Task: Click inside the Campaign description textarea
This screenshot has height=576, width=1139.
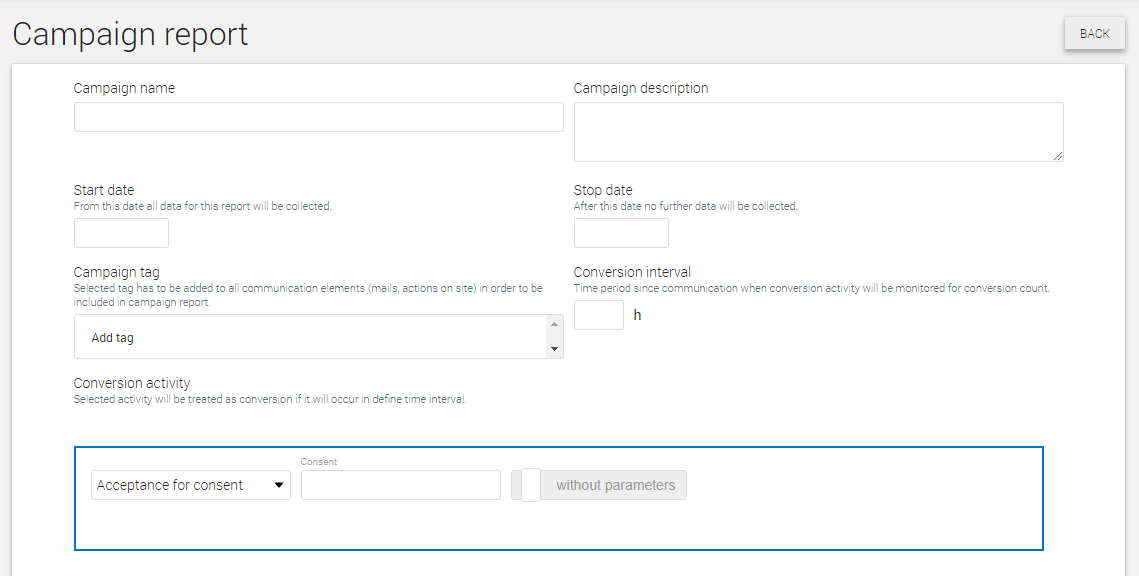Action: (x=819, y=131)
